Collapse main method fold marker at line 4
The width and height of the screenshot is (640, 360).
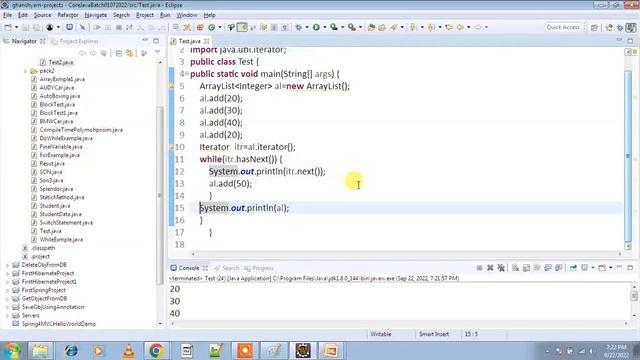(186, 74)
